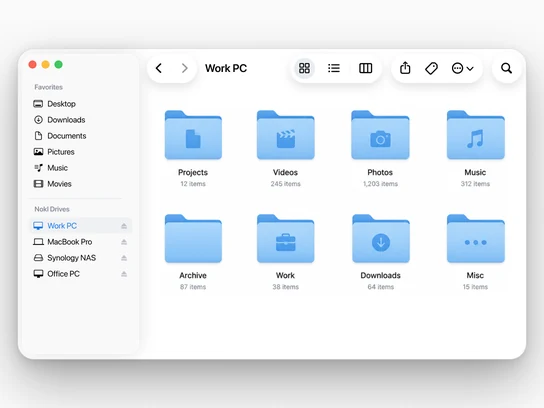
Task: Select the Downloads folder icon in grid
Action: pyautogui.click(x=381, y=239)
